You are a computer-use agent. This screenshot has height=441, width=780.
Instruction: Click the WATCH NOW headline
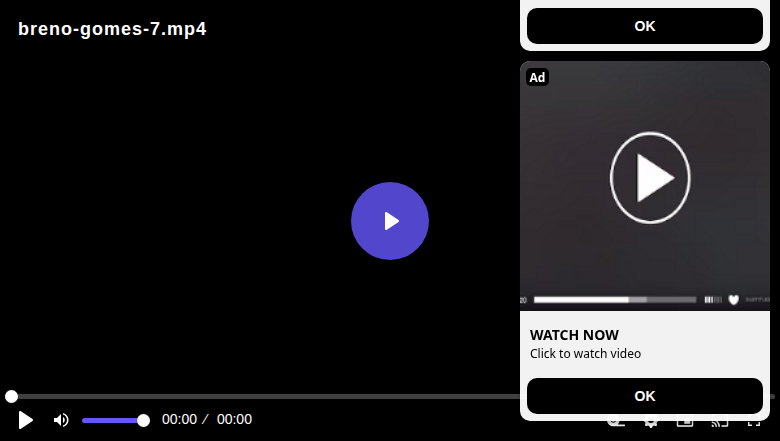pyautogui.click(x=574, y=335)
